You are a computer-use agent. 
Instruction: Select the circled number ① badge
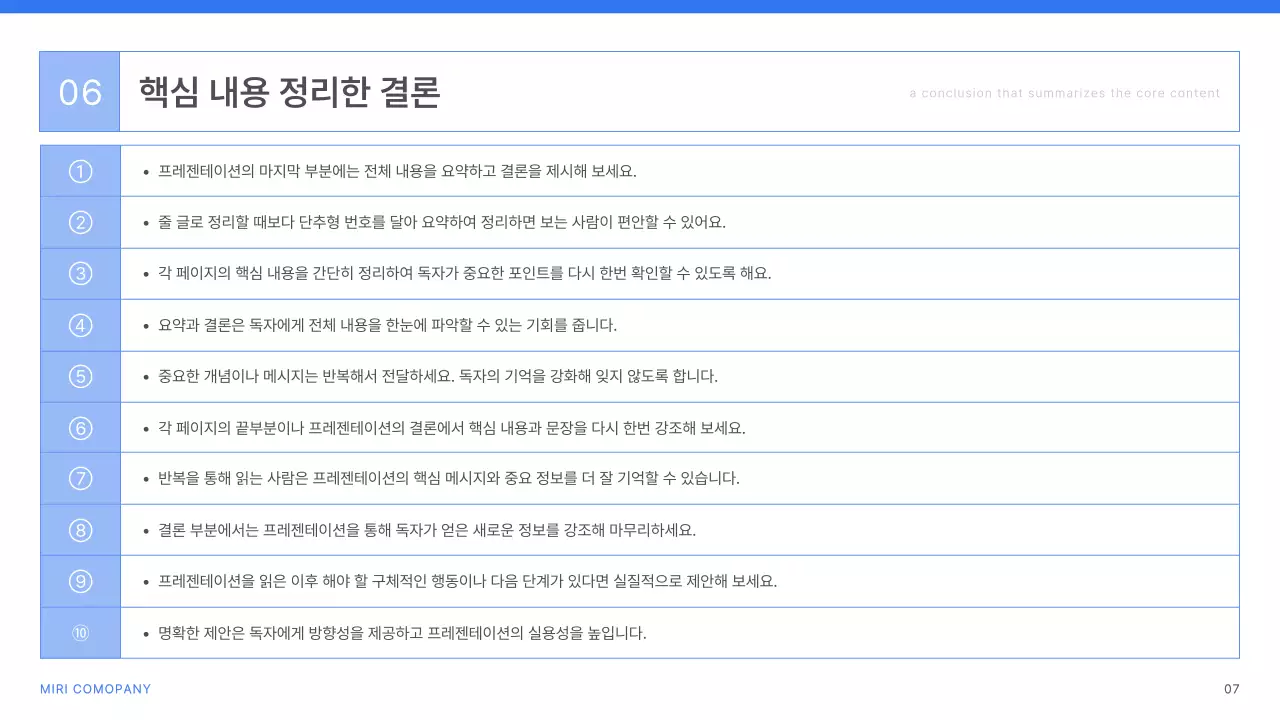point(80,171)
